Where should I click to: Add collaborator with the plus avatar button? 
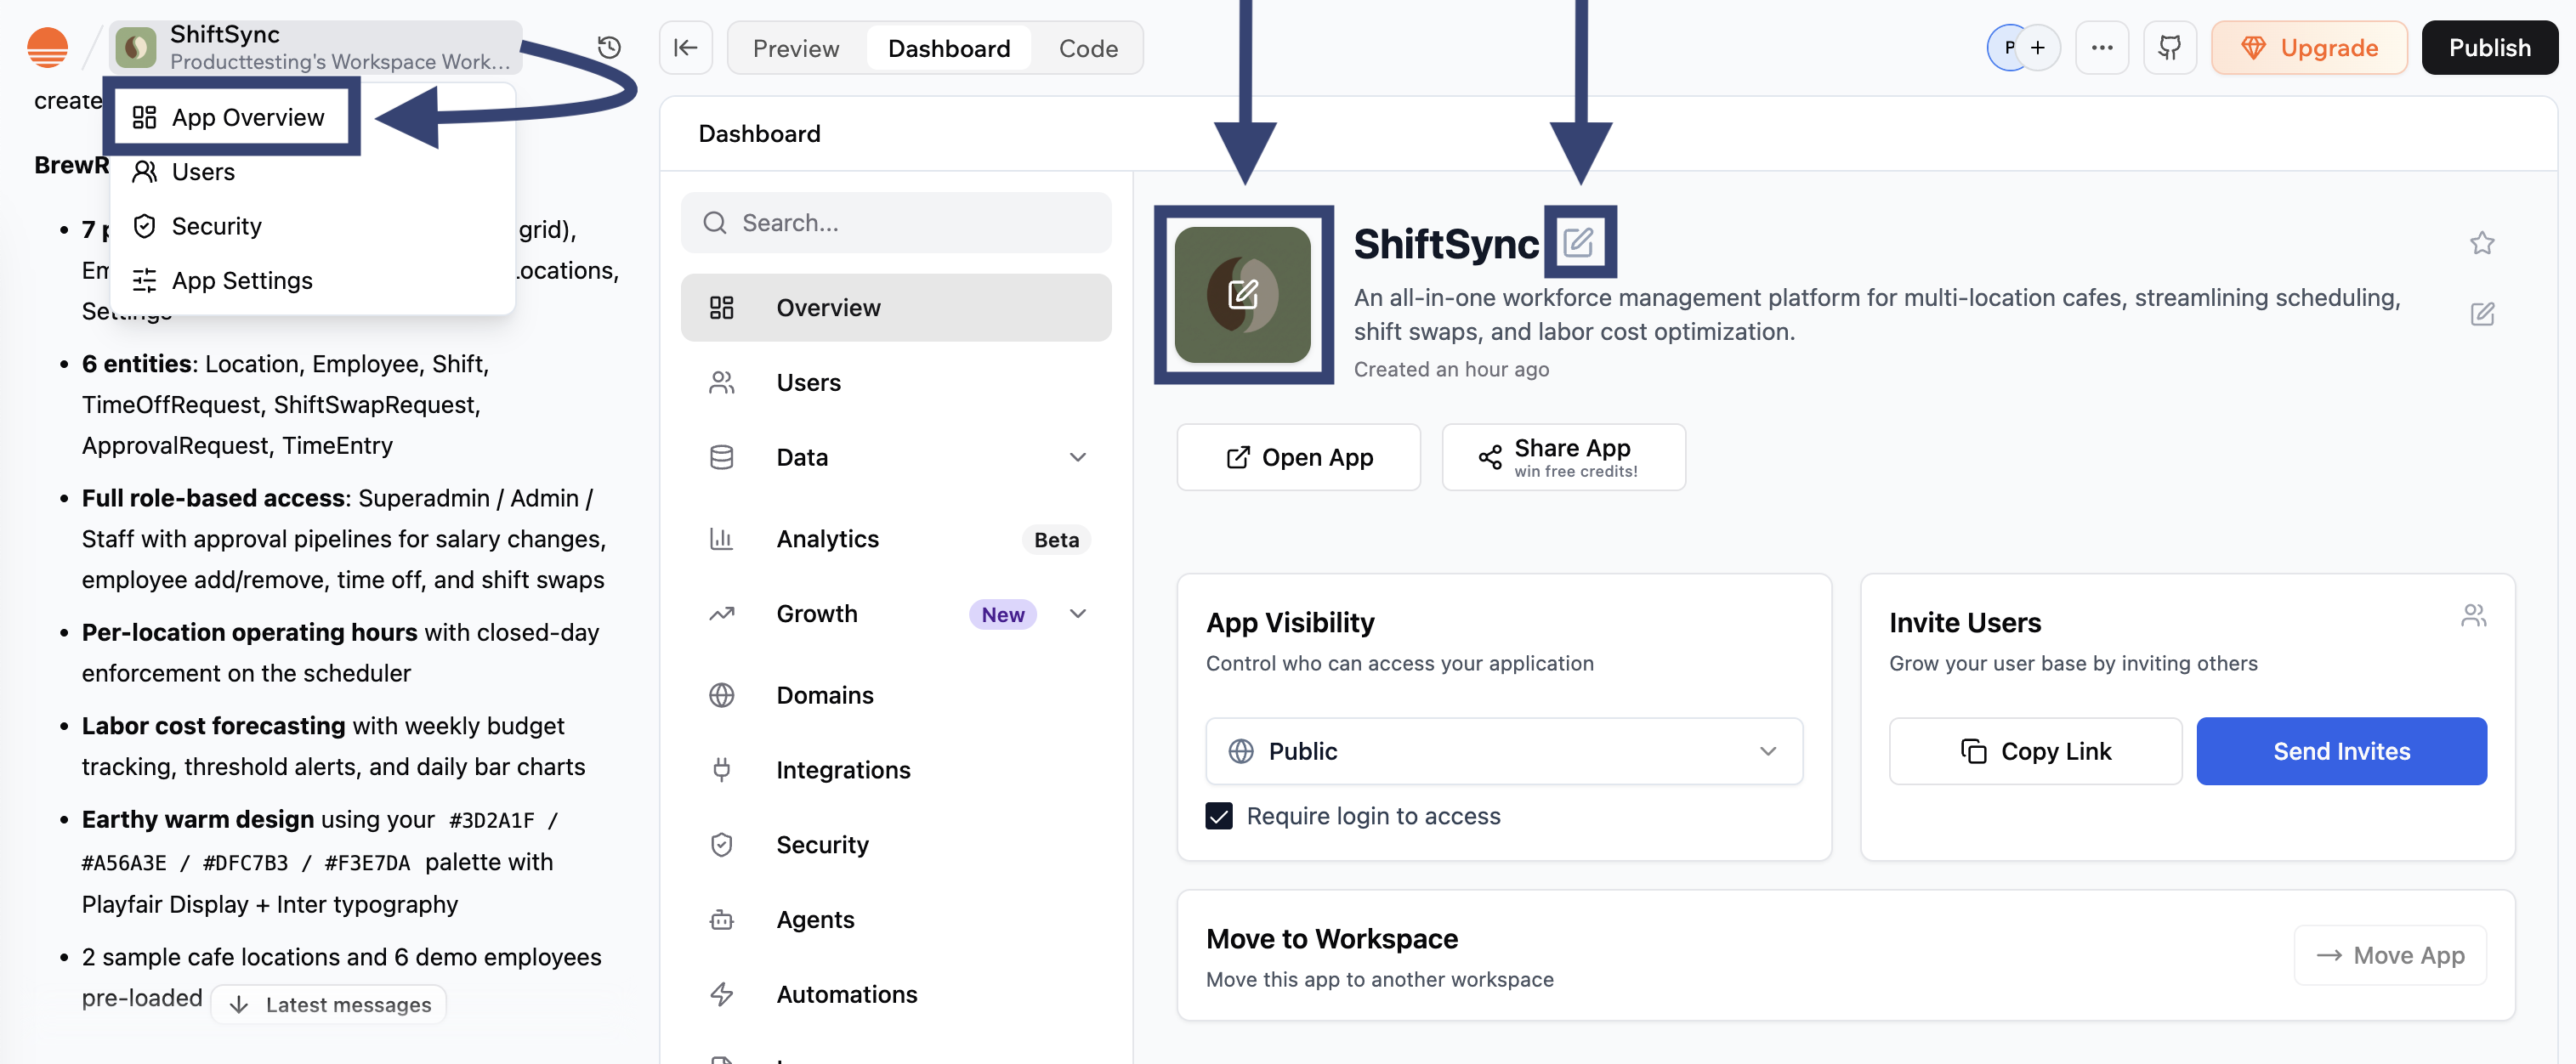point(2038,48)
